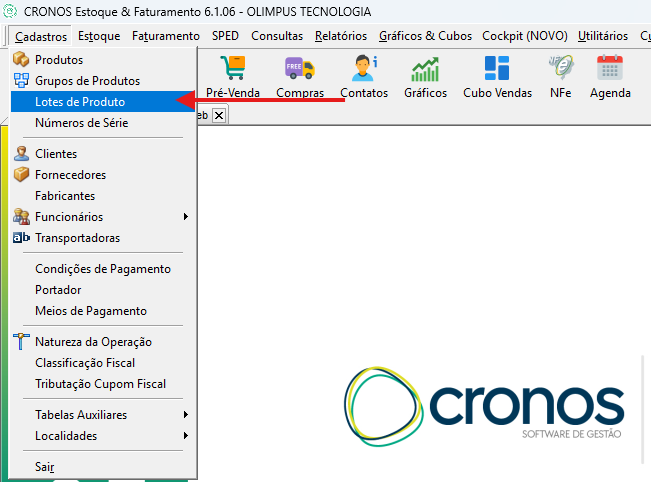Click the Cubo Vendas toolbar label
The width and height of the screenshot is (651, 482).
click(497, 93)
